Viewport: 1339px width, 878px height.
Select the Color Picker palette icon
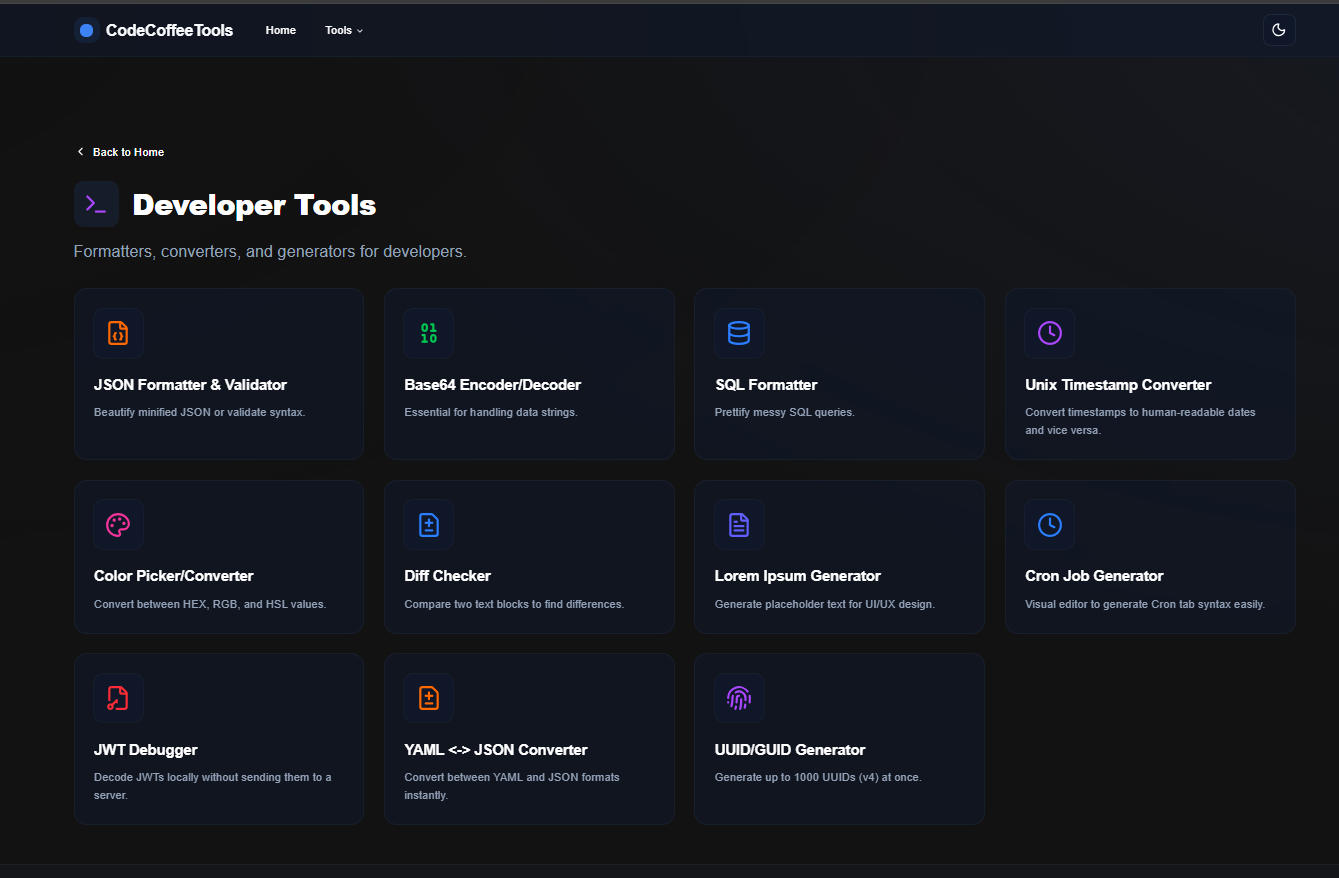[x=118, y=524]
